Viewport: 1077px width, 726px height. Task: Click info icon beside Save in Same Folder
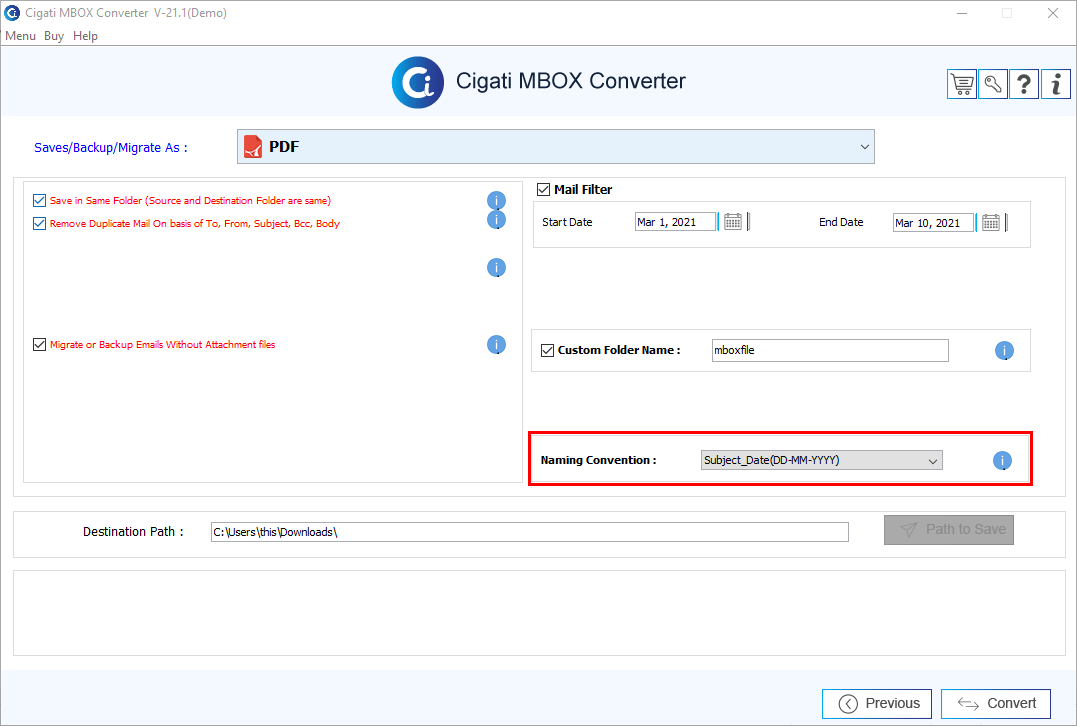pos(497,201)
